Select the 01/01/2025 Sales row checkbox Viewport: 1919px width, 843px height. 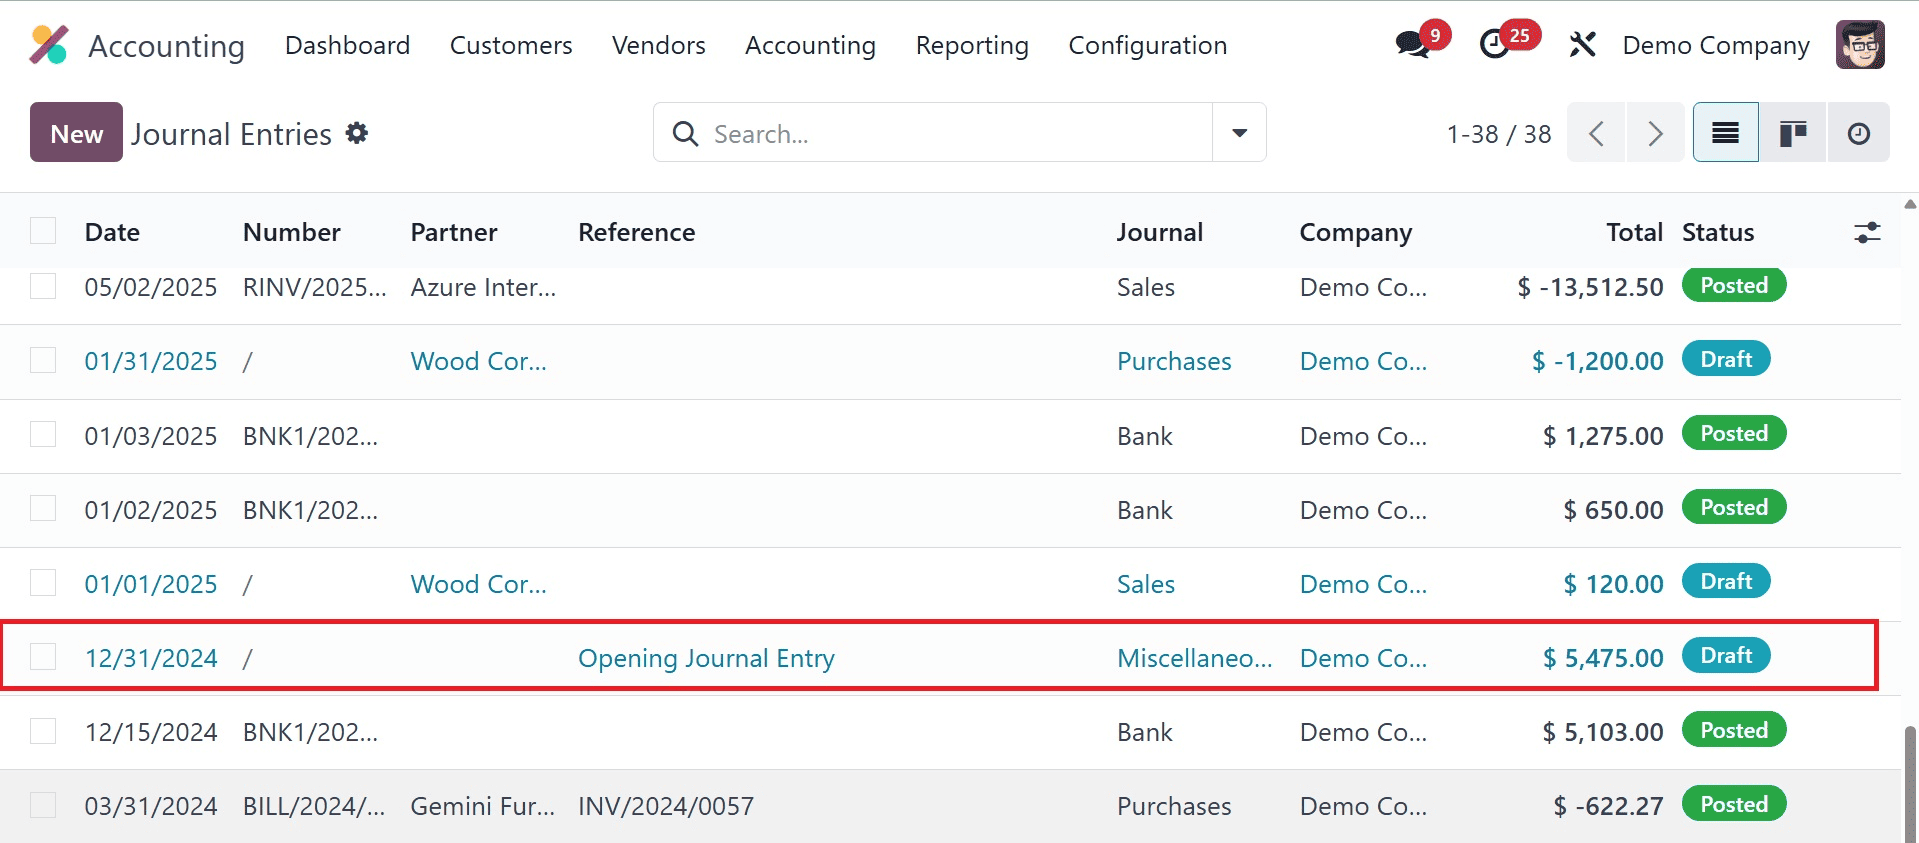[x=43, y=582]
